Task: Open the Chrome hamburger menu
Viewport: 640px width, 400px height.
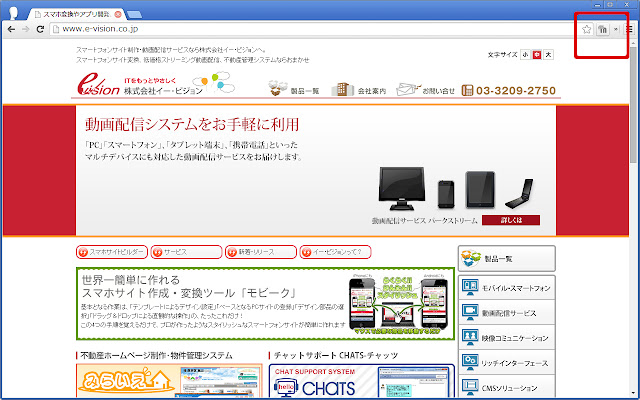Action: coord(630,29)
